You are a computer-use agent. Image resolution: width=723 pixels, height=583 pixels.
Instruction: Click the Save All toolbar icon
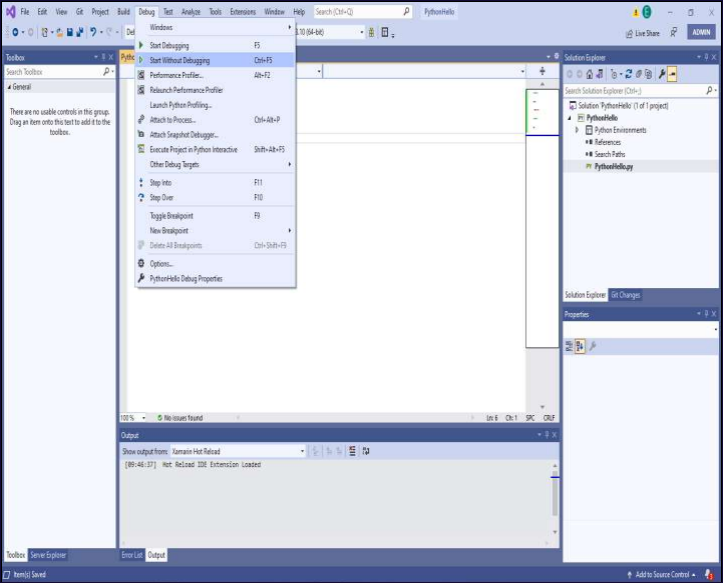(x=80, y=32)
